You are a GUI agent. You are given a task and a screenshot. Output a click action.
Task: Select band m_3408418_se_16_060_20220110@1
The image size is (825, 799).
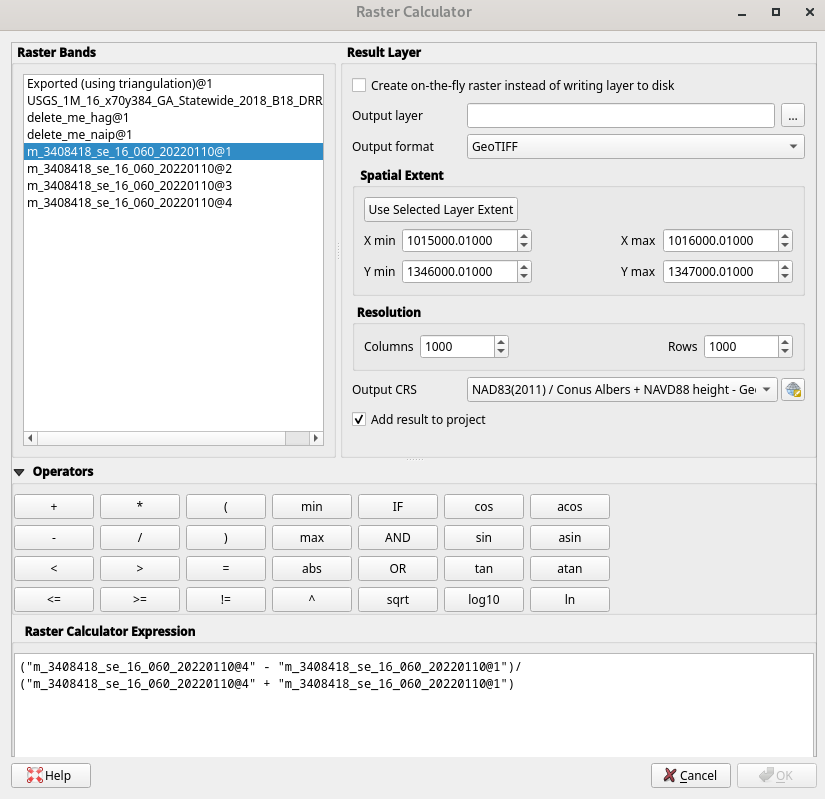click(x=173, y=151)
